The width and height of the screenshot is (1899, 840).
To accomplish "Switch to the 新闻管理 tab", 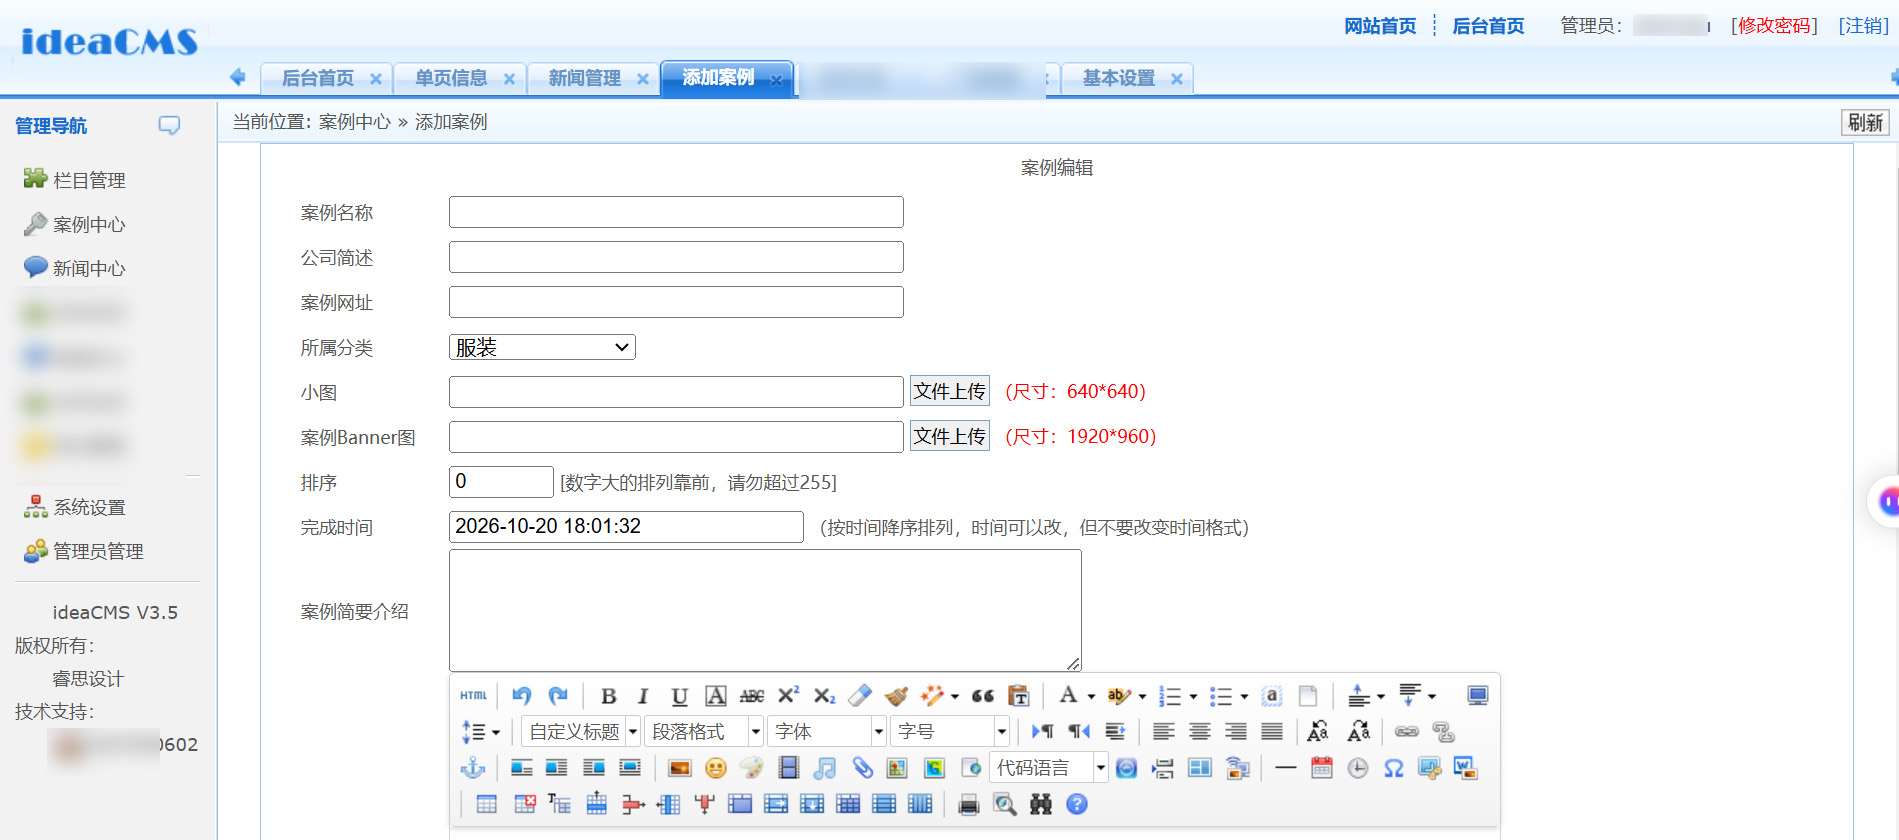I will tap(585, 78).
